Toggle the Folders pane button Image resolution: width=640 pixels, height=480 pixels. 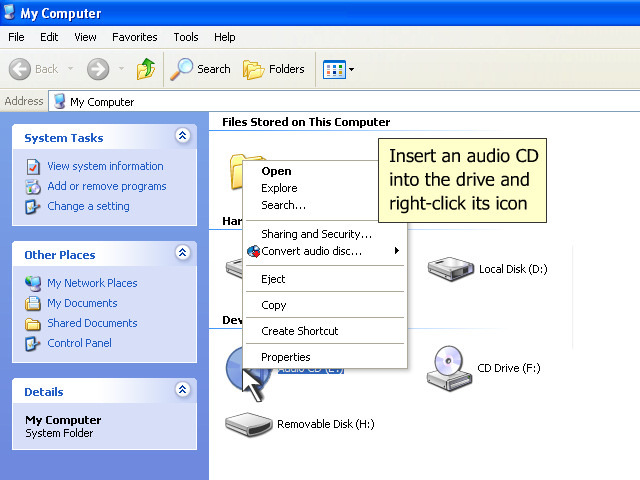pos(274,69)
